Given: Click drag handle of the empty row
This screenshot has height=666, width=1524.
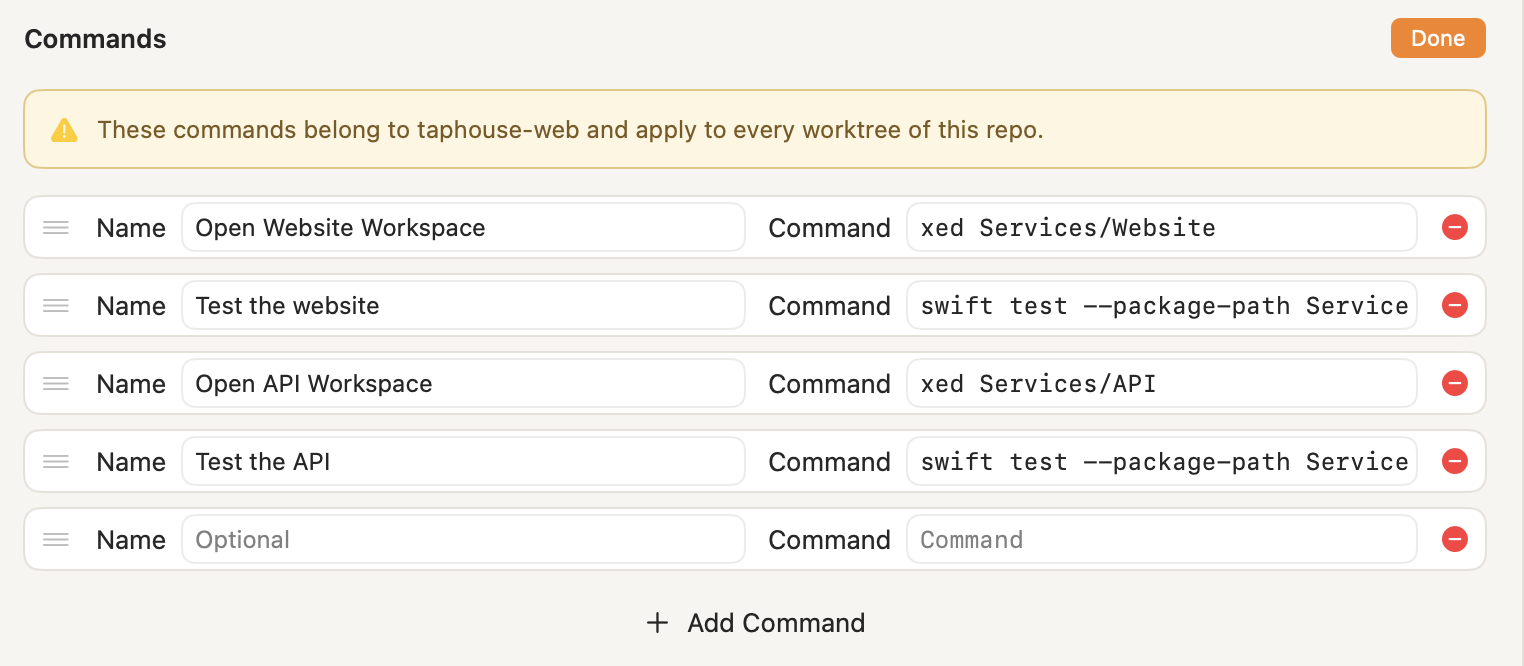Looking at the screenshot, I should coord(56,540).
